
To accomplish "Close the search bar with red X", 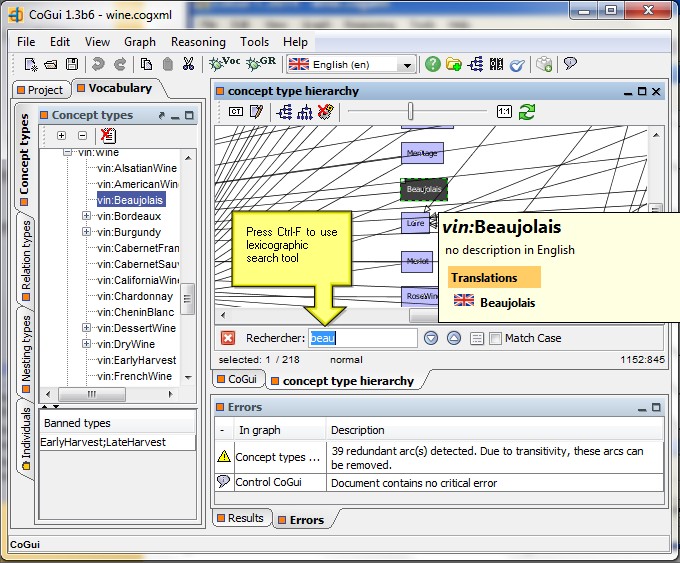I will click(x=228, y=338).
